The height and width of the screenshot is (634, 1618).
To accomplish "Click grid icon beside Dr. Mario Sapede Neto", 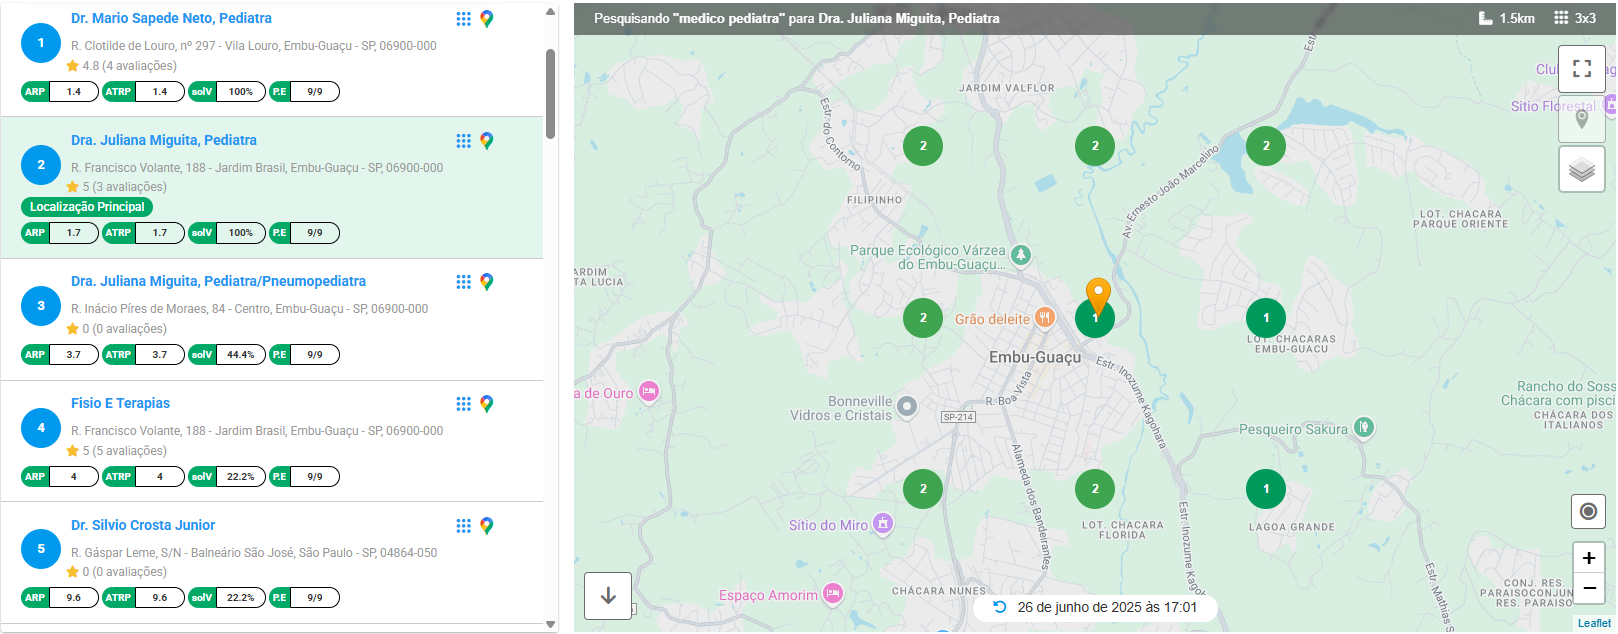I will (463, 19).
